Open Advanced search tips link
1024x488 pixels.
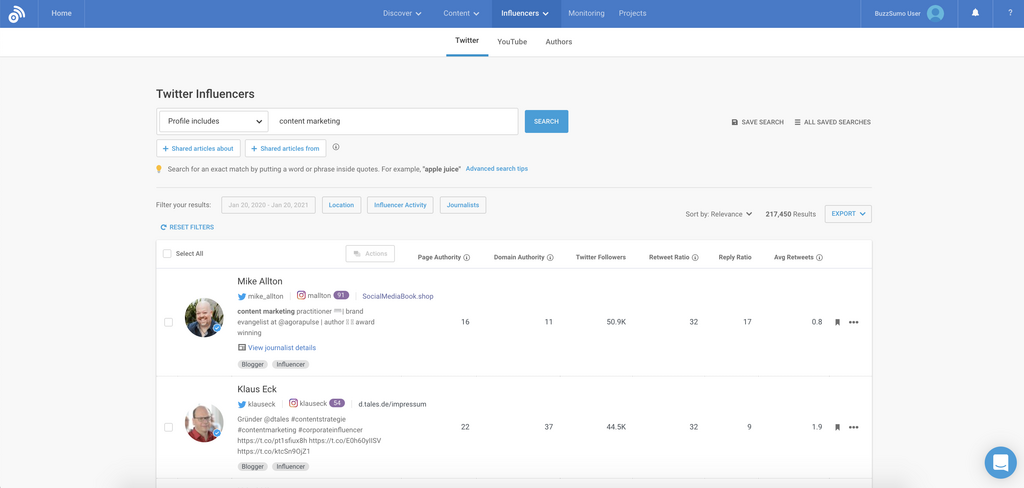click(x=497, y=169)
